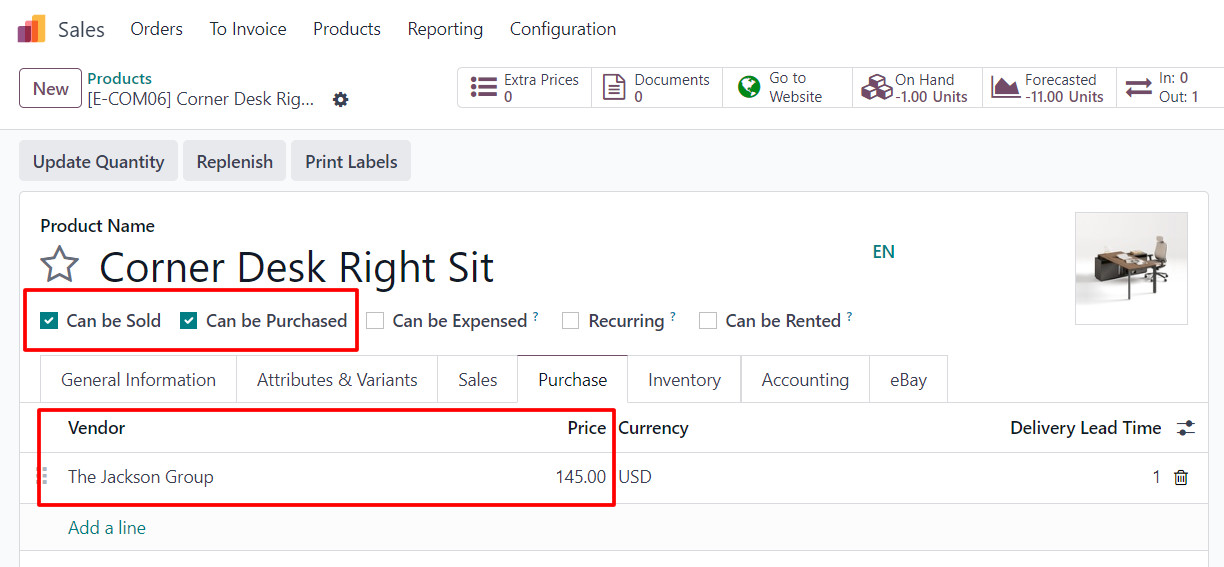Open Go to Website globe button
This screenshot has height=567, width=1224.
tap(787, 88)
